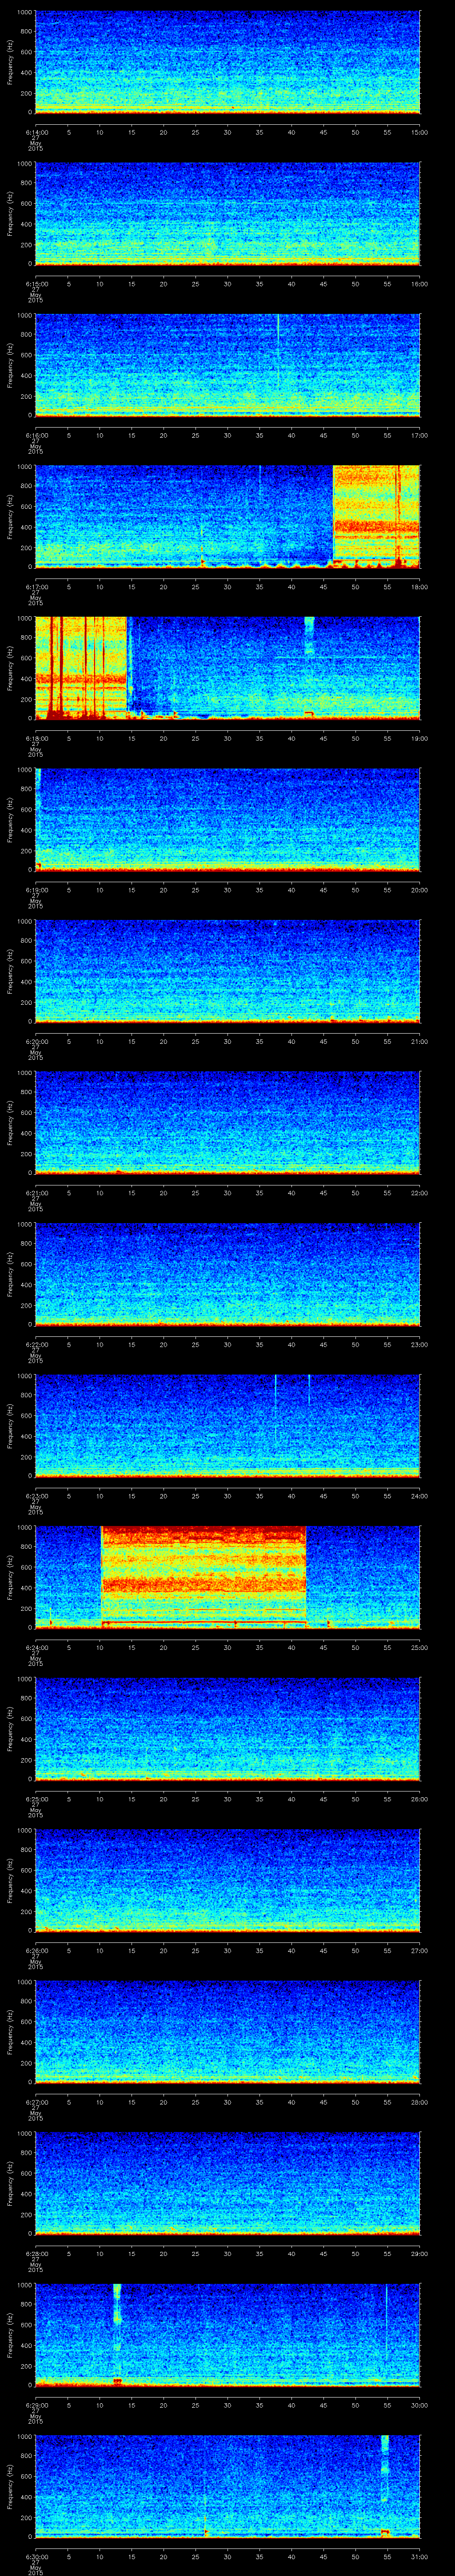Choose the 6:19:00 axis label
The width and height of the screenshot is (455, 2576).
coord(36,890)
